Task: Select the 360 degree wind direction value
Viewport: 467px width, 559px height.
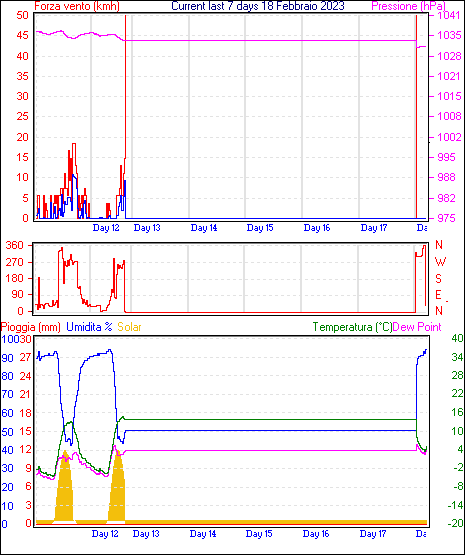Action: [x=14, y=246]
